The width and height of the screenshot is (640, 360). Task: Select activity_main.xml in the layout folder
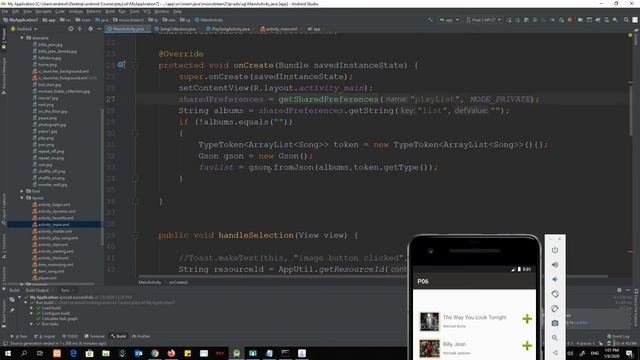point(54,224)
